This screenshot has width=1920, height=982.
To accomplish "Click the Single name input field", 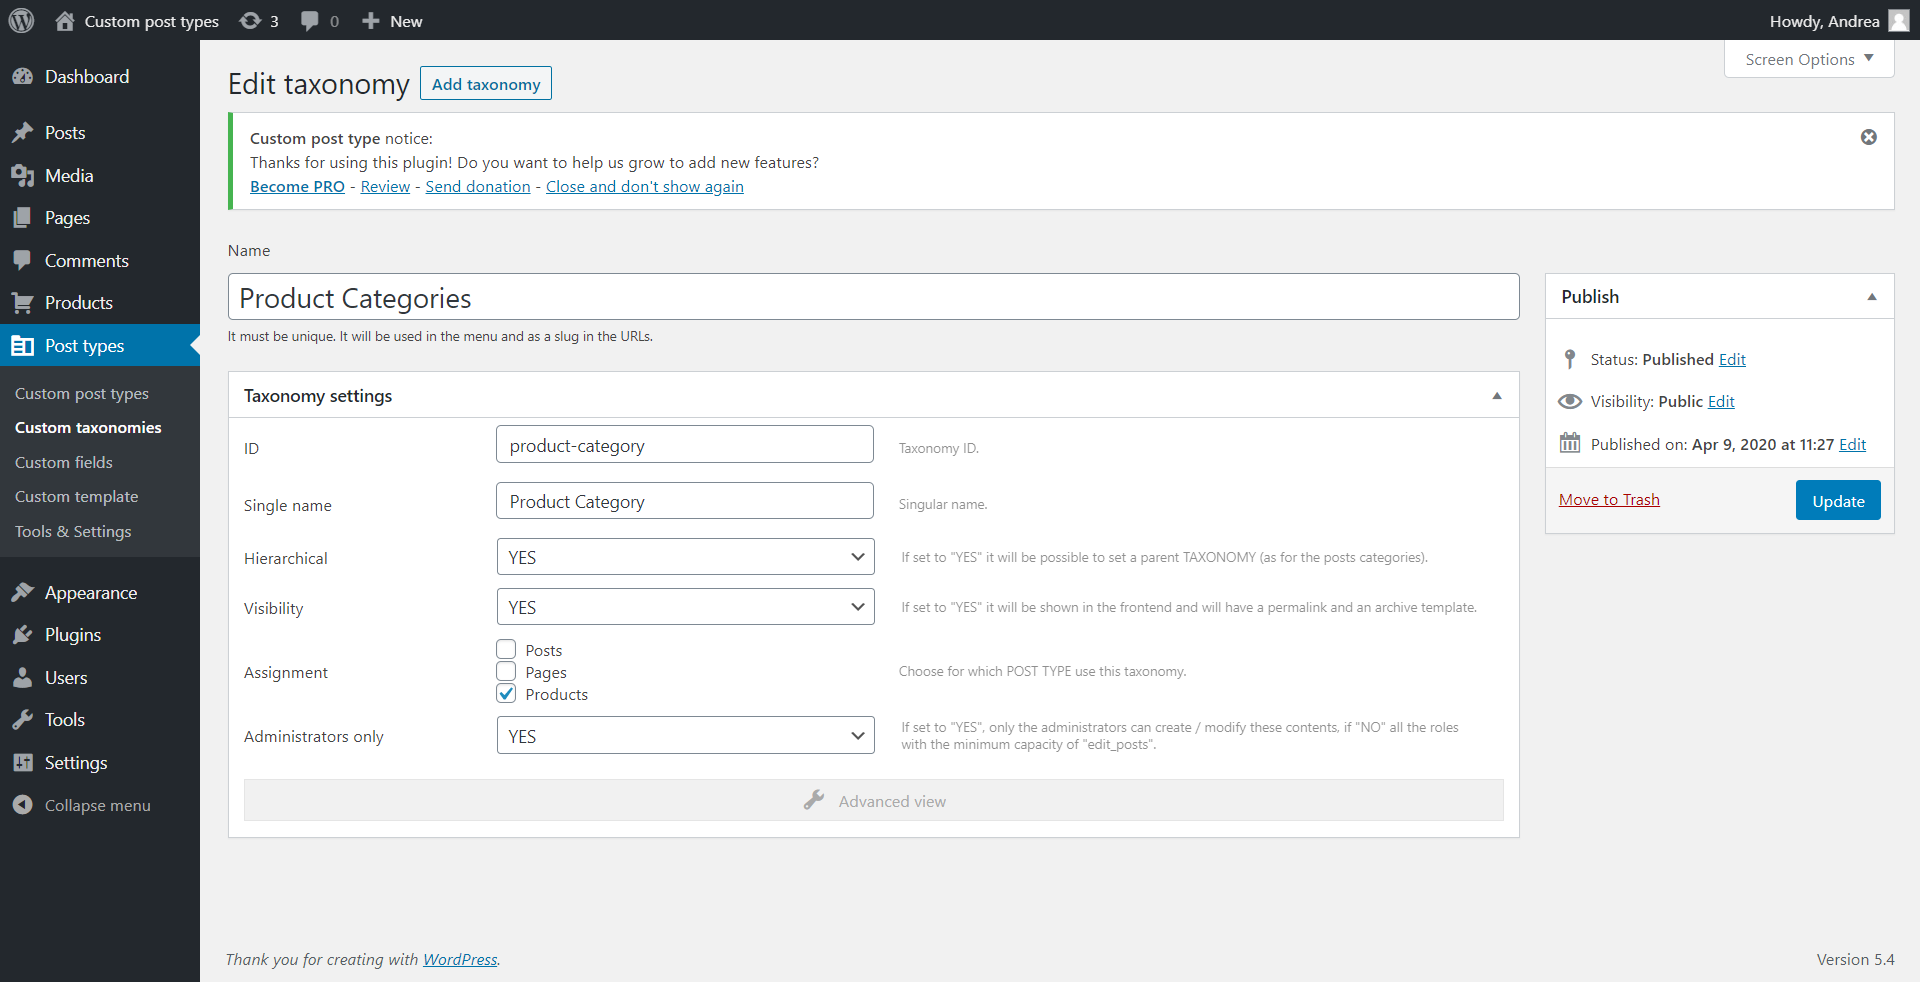I will click(x=685, y=501).
